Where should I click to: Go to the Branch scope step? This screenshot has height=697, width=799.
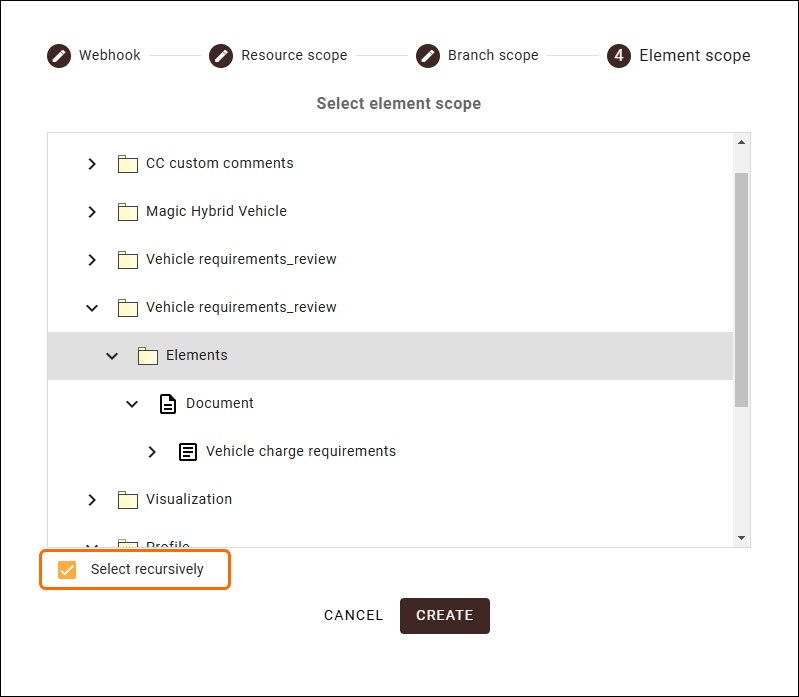493,56
